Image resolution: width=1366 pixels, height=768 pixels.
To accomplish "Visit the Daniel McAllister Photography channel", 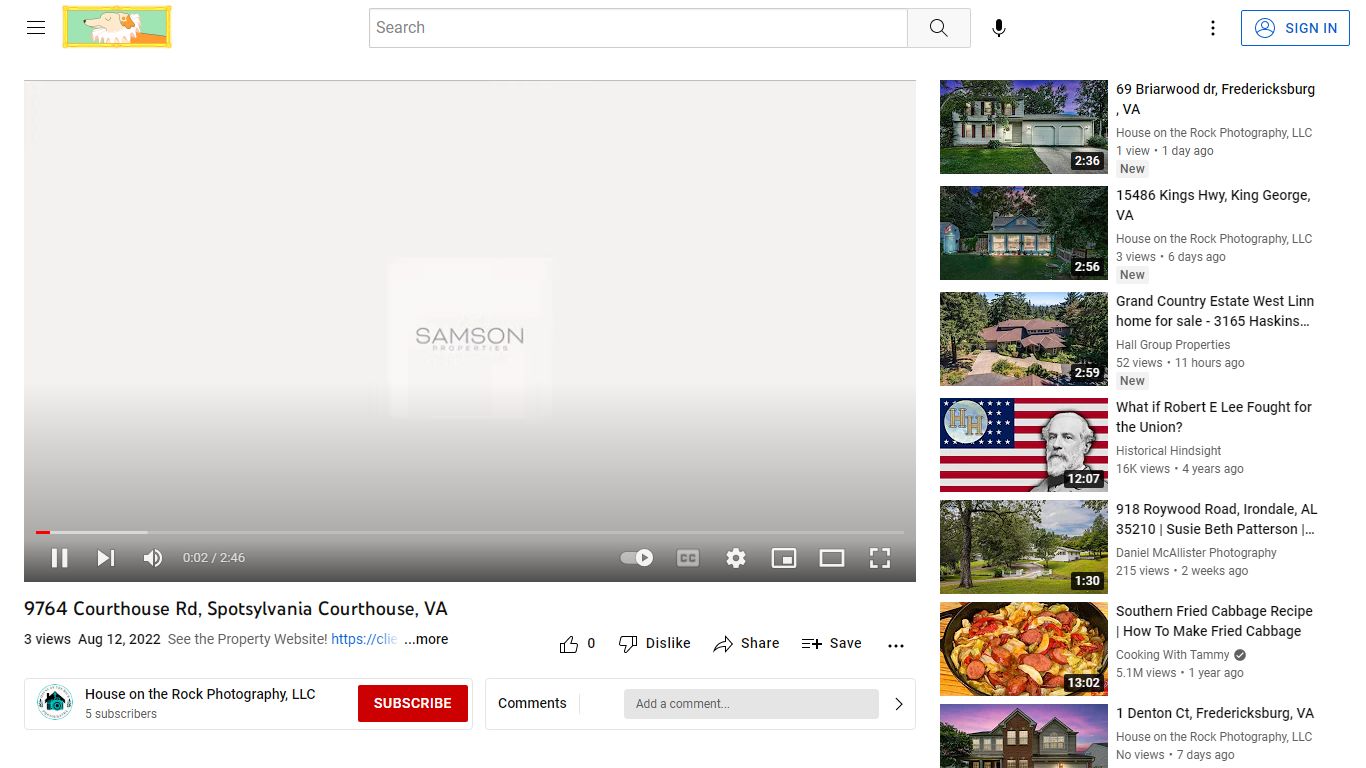I will (x=1196, y=553).
